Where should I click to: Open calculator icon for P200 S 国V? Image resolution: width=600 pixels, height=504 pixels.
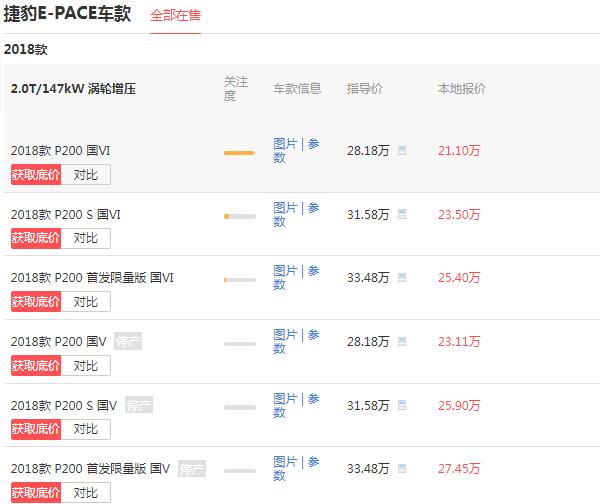(402, 405)
